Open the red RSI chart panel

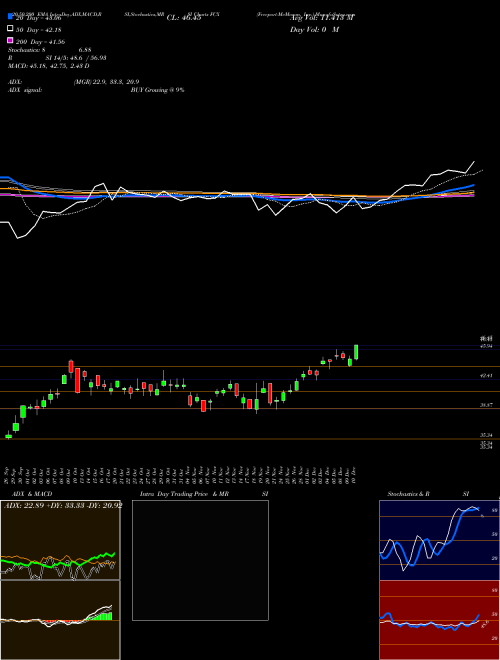[x=439, y=620]
